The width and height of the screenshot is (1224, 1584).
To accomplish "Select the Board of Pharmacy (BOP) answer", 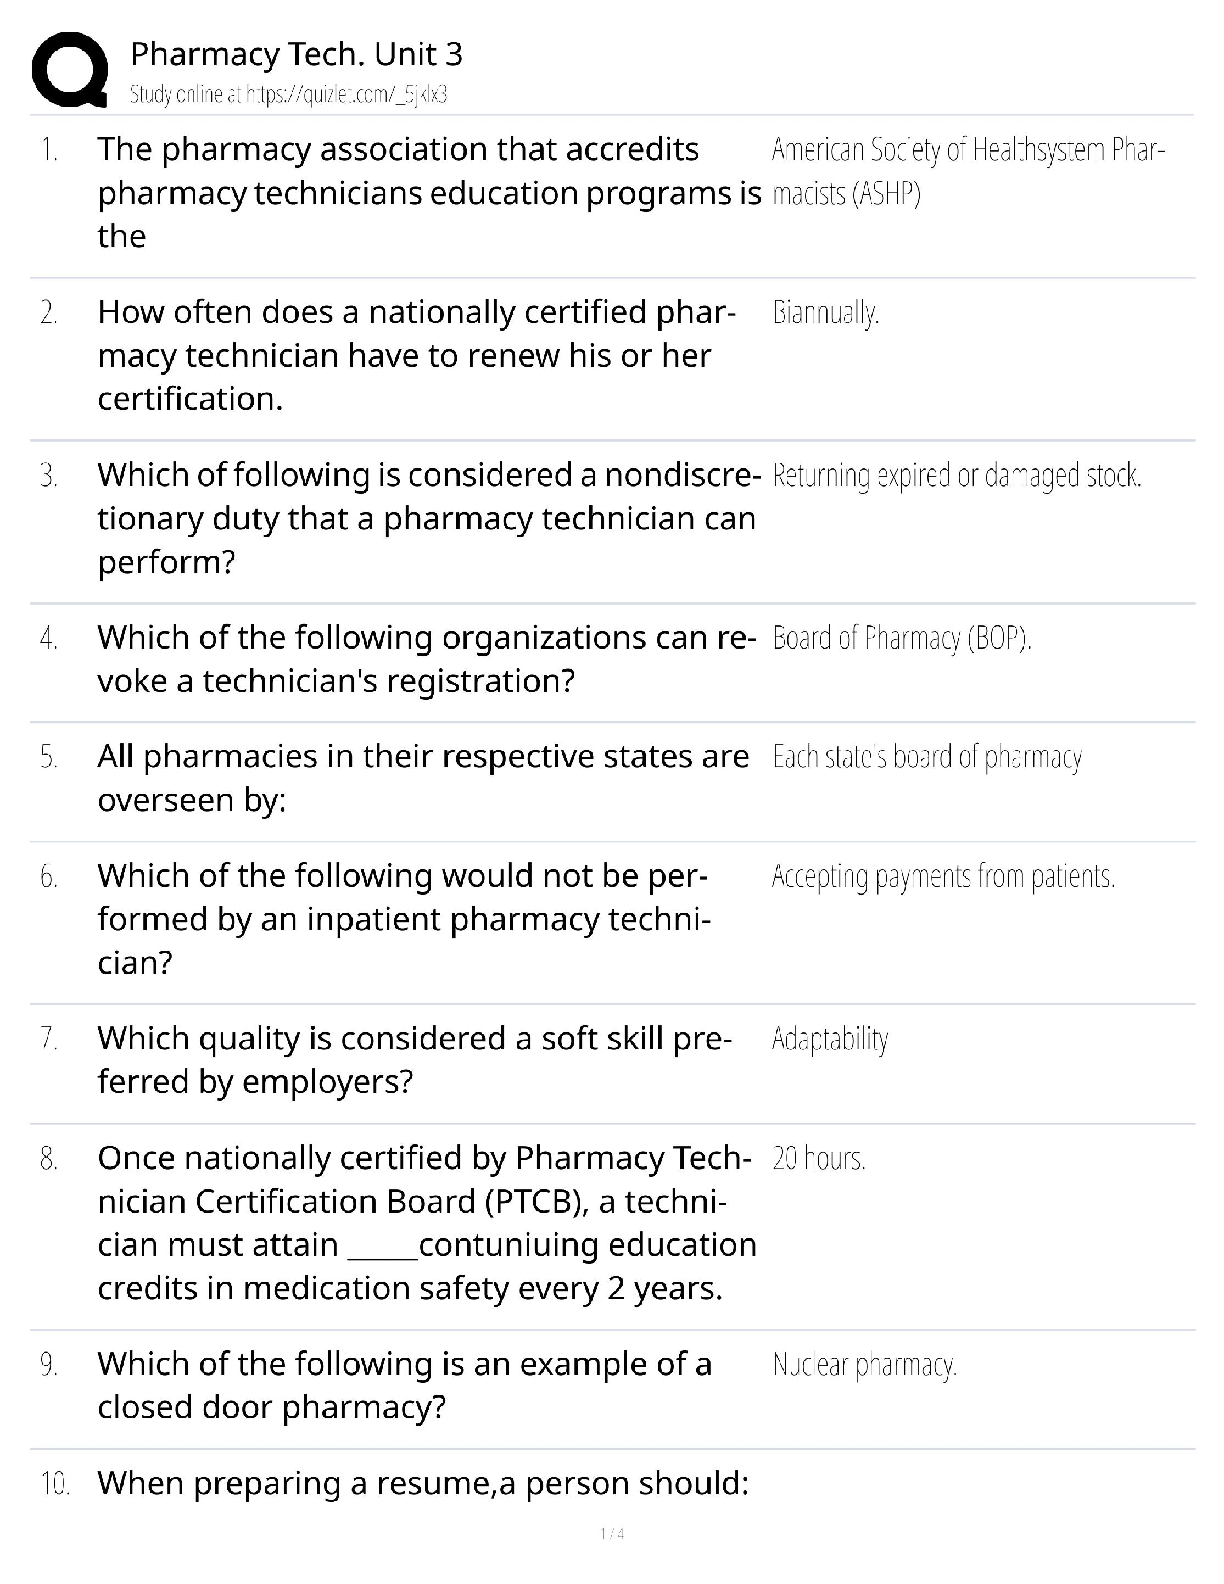I will click(x=901, y=638).
